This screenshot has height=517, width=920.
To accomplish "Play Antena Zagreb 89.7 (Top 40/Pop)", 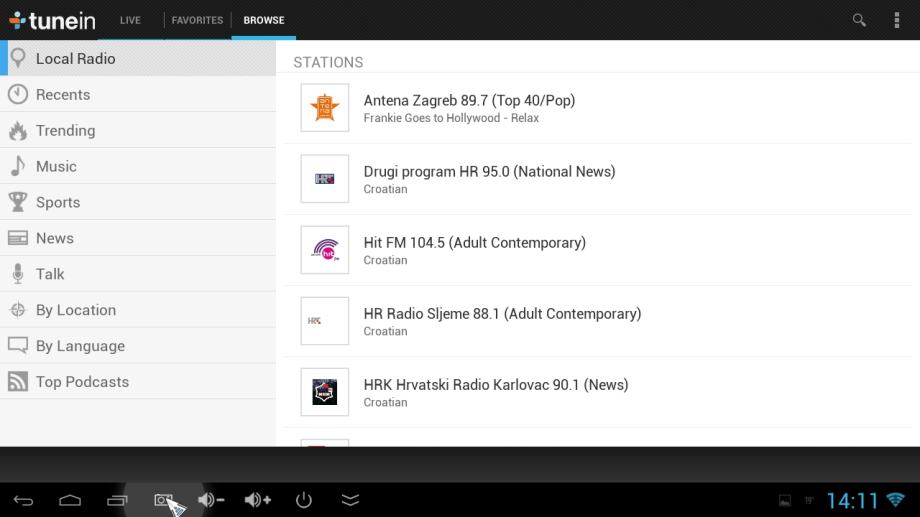I will 597,108.
